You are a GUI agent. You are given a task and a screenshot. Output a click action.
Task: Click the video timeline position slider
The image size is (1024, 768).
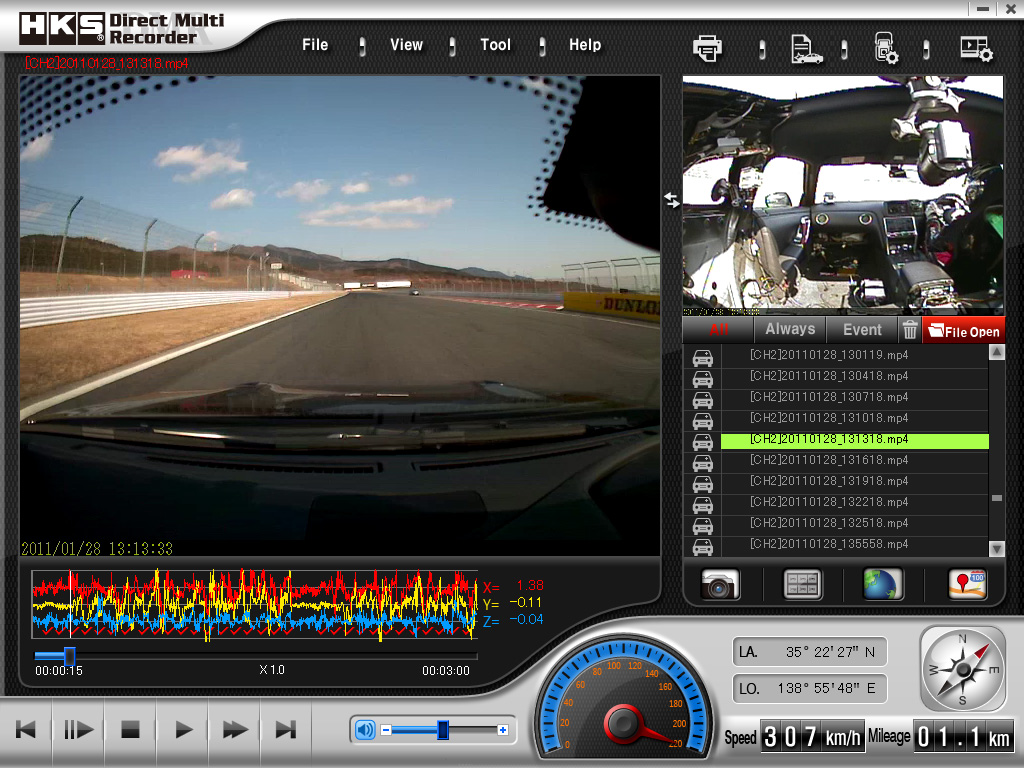pyautogui.click(x=69, y=656)
